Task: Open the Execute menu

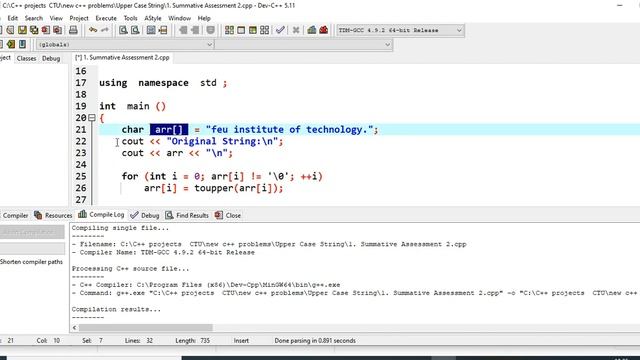Action: (106, 18)
